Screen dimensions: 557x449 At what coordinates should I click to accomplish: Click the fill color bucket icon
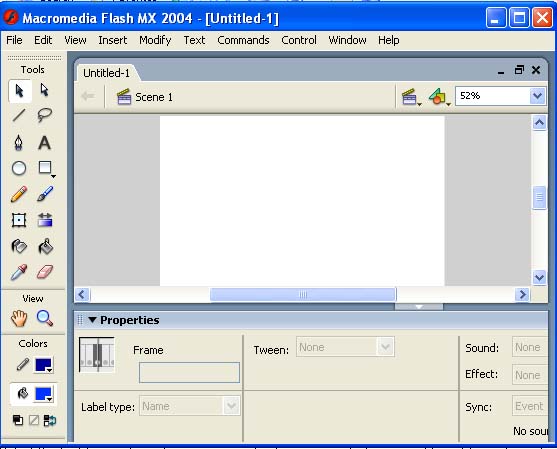22,393
